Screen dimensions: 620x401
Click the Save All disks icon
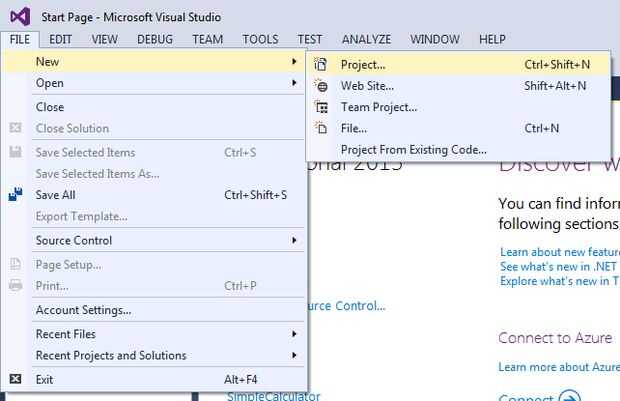click(x=16, y=195)
